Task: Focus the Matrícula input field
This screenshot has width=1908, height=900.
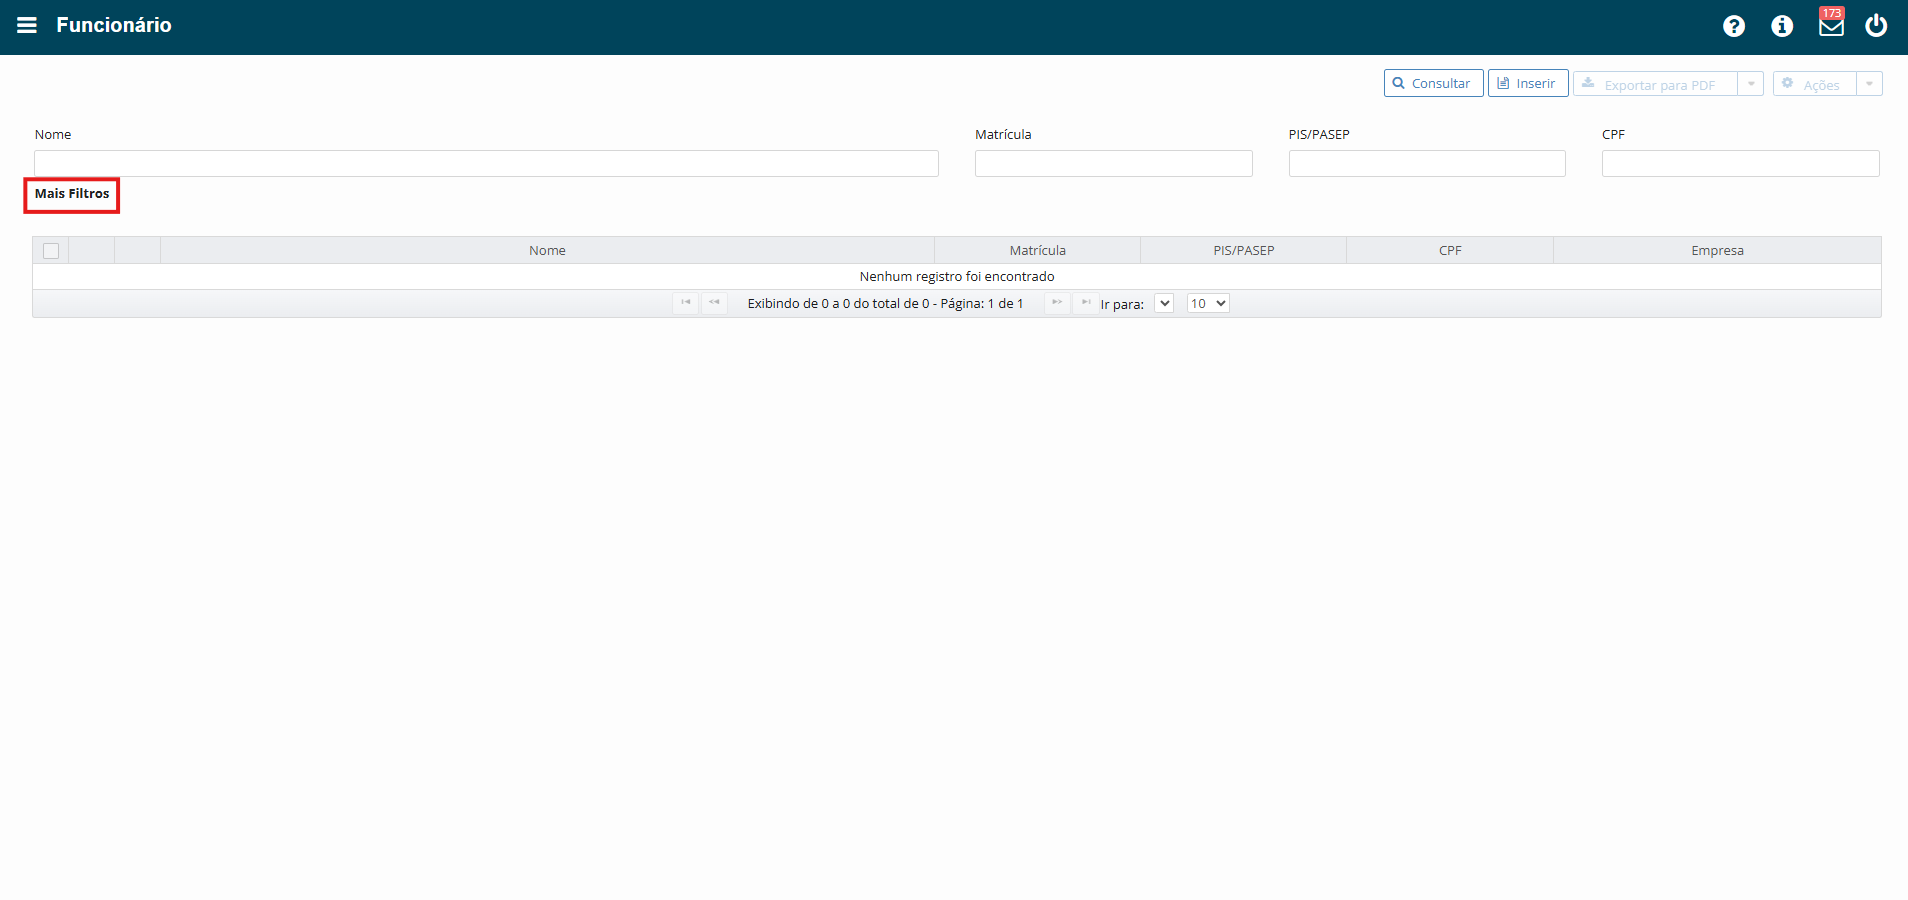Action: tap(1113, 164)
